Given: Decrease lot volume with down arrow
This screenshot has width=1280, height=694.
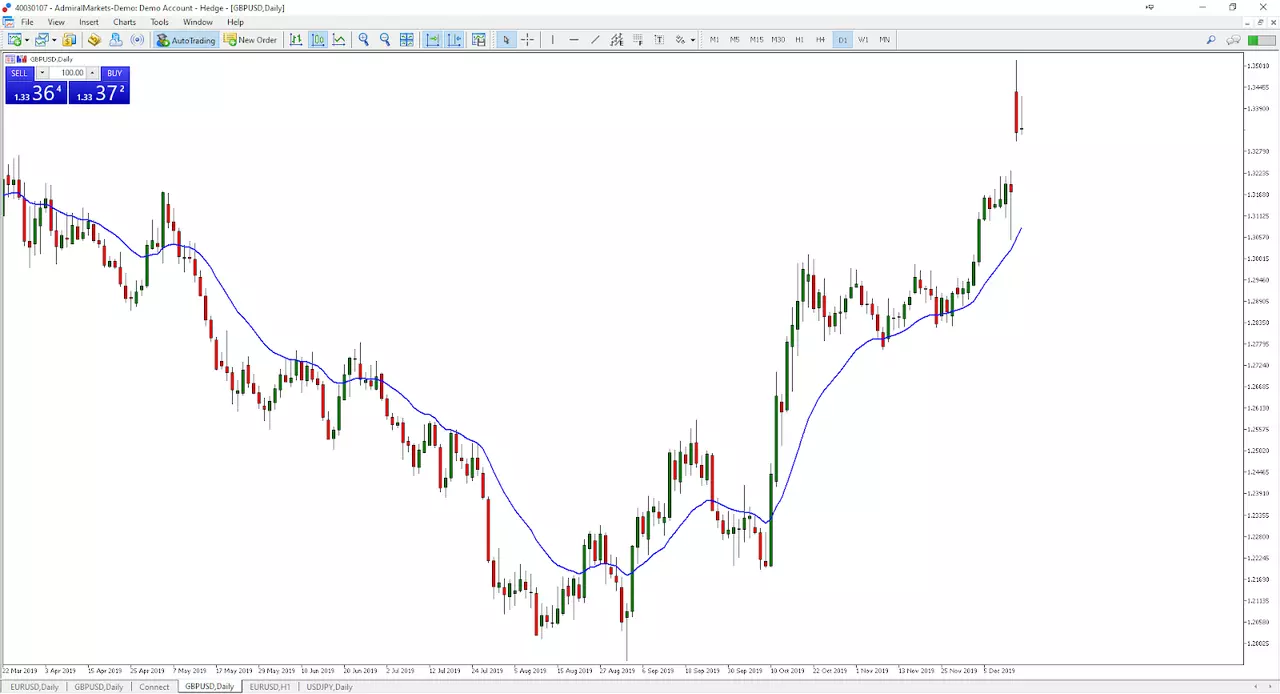Looking at the screenshot, I should (x=43, y=73).
